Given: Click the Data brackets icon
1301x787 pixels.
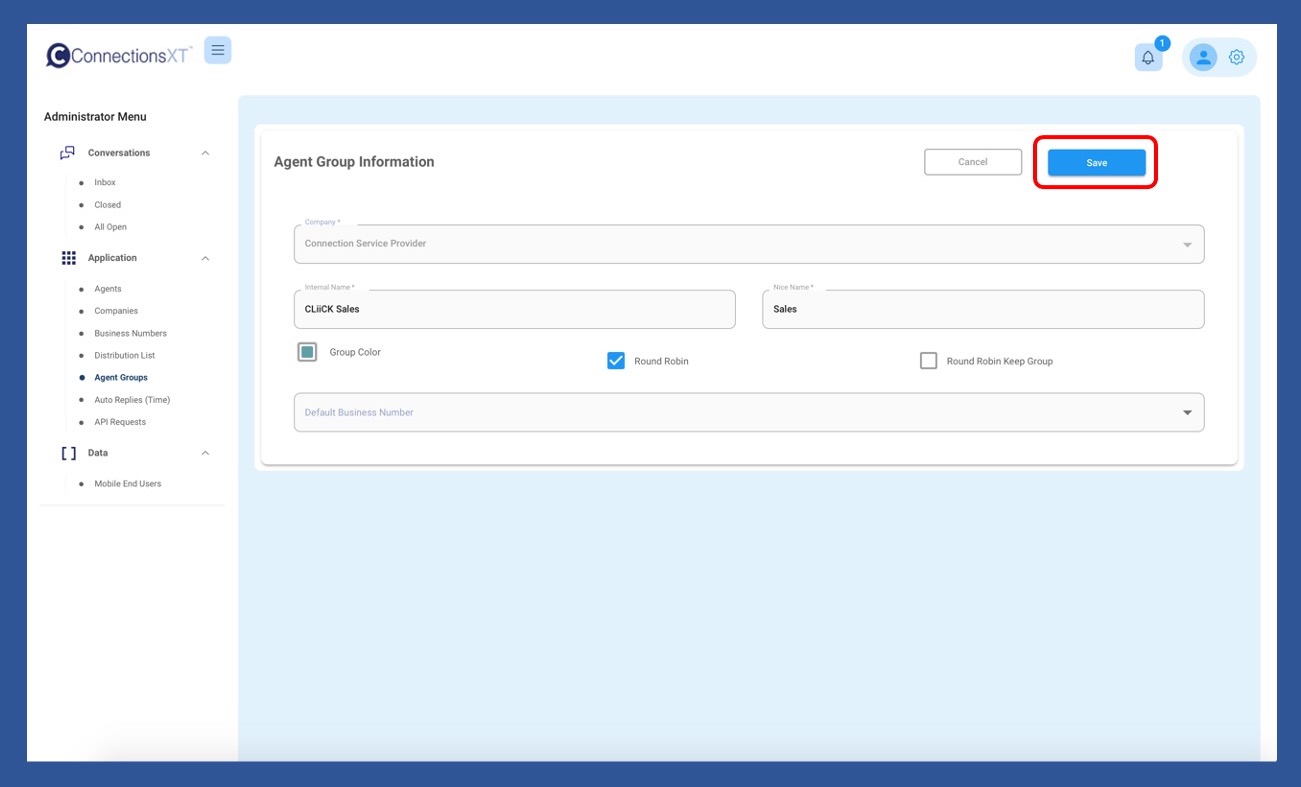Looking at the screenshot, I should [x=68, y=453].
